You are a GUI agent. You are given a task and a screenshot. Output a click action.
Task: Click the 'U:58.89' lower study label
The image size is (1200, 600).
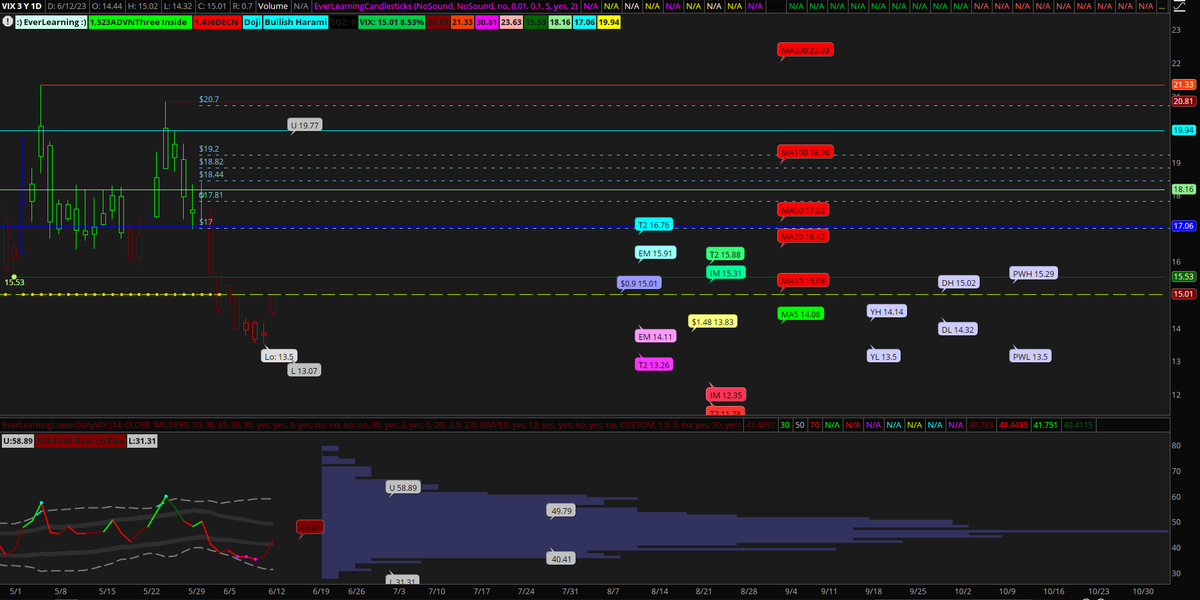[17, 439]
